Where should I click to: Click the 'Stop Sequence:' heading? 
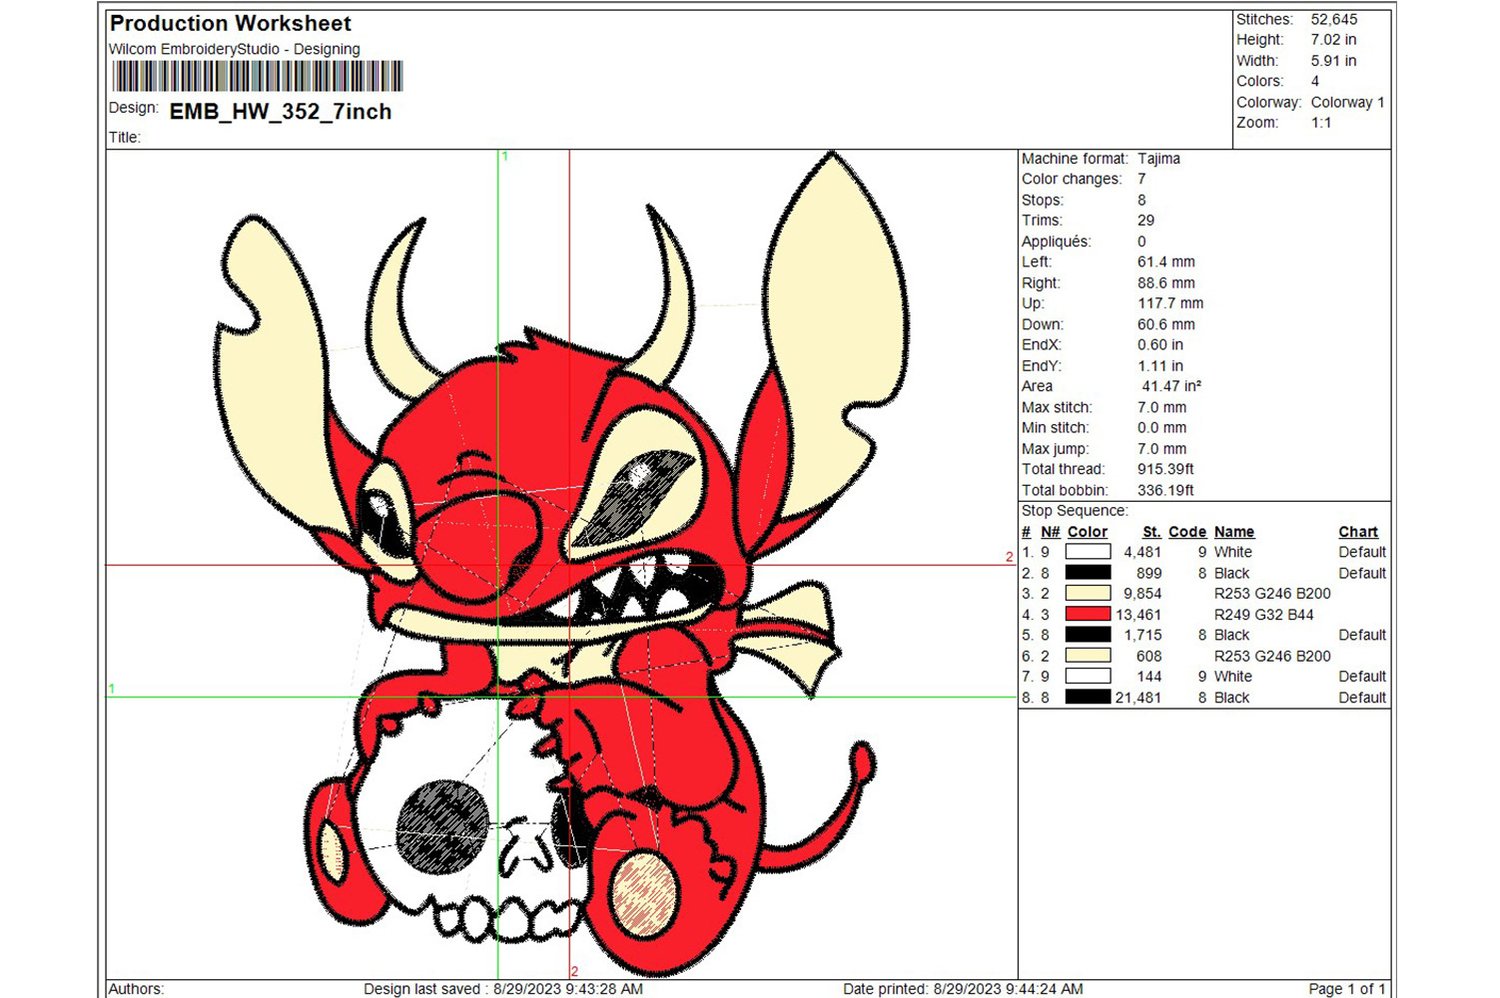(x=1074, y=511)
